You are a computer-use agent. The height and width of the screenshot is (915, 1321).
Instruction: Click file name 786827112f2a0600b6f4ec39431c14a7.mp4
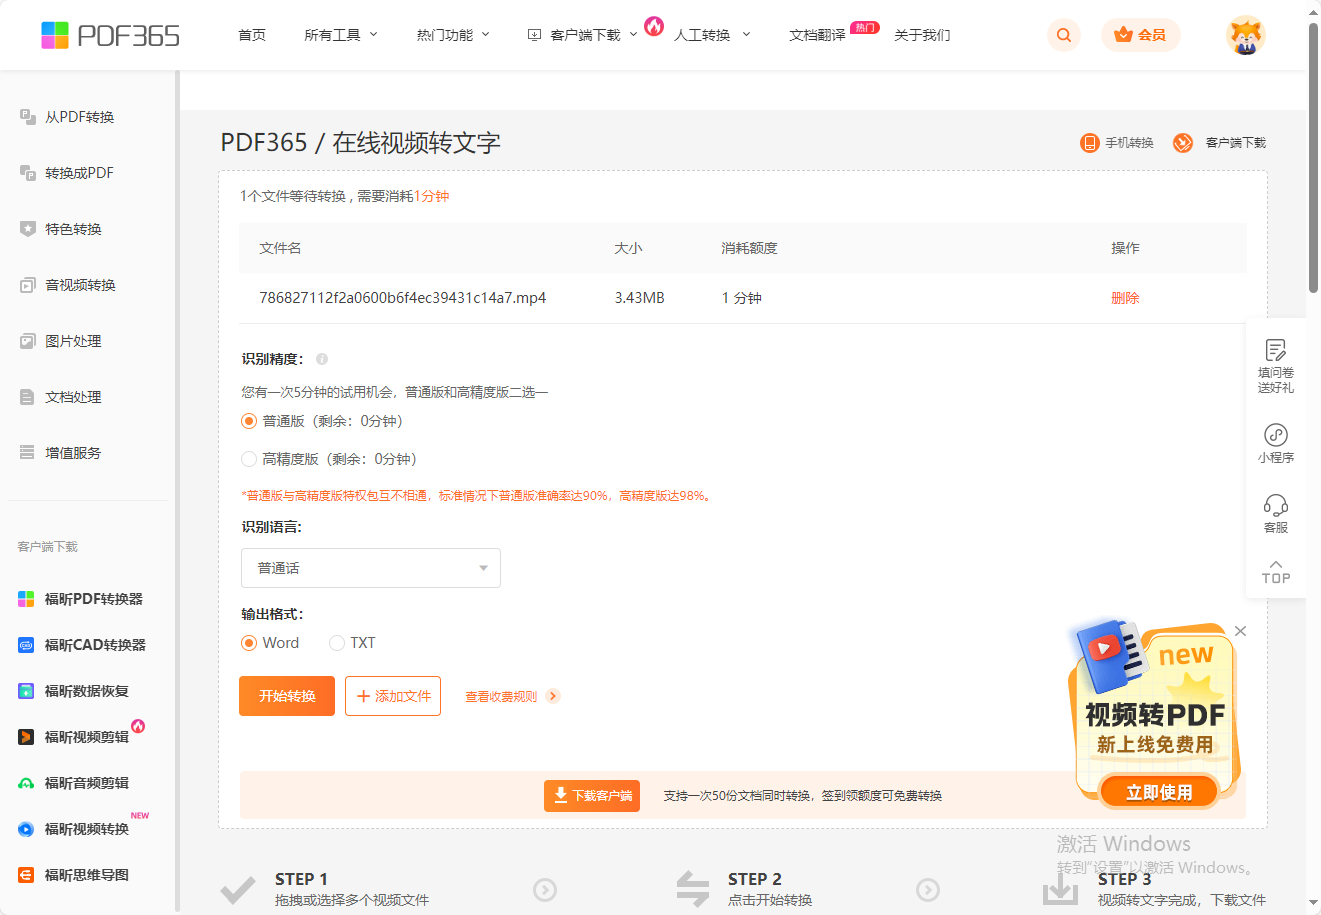click(402, 298)
